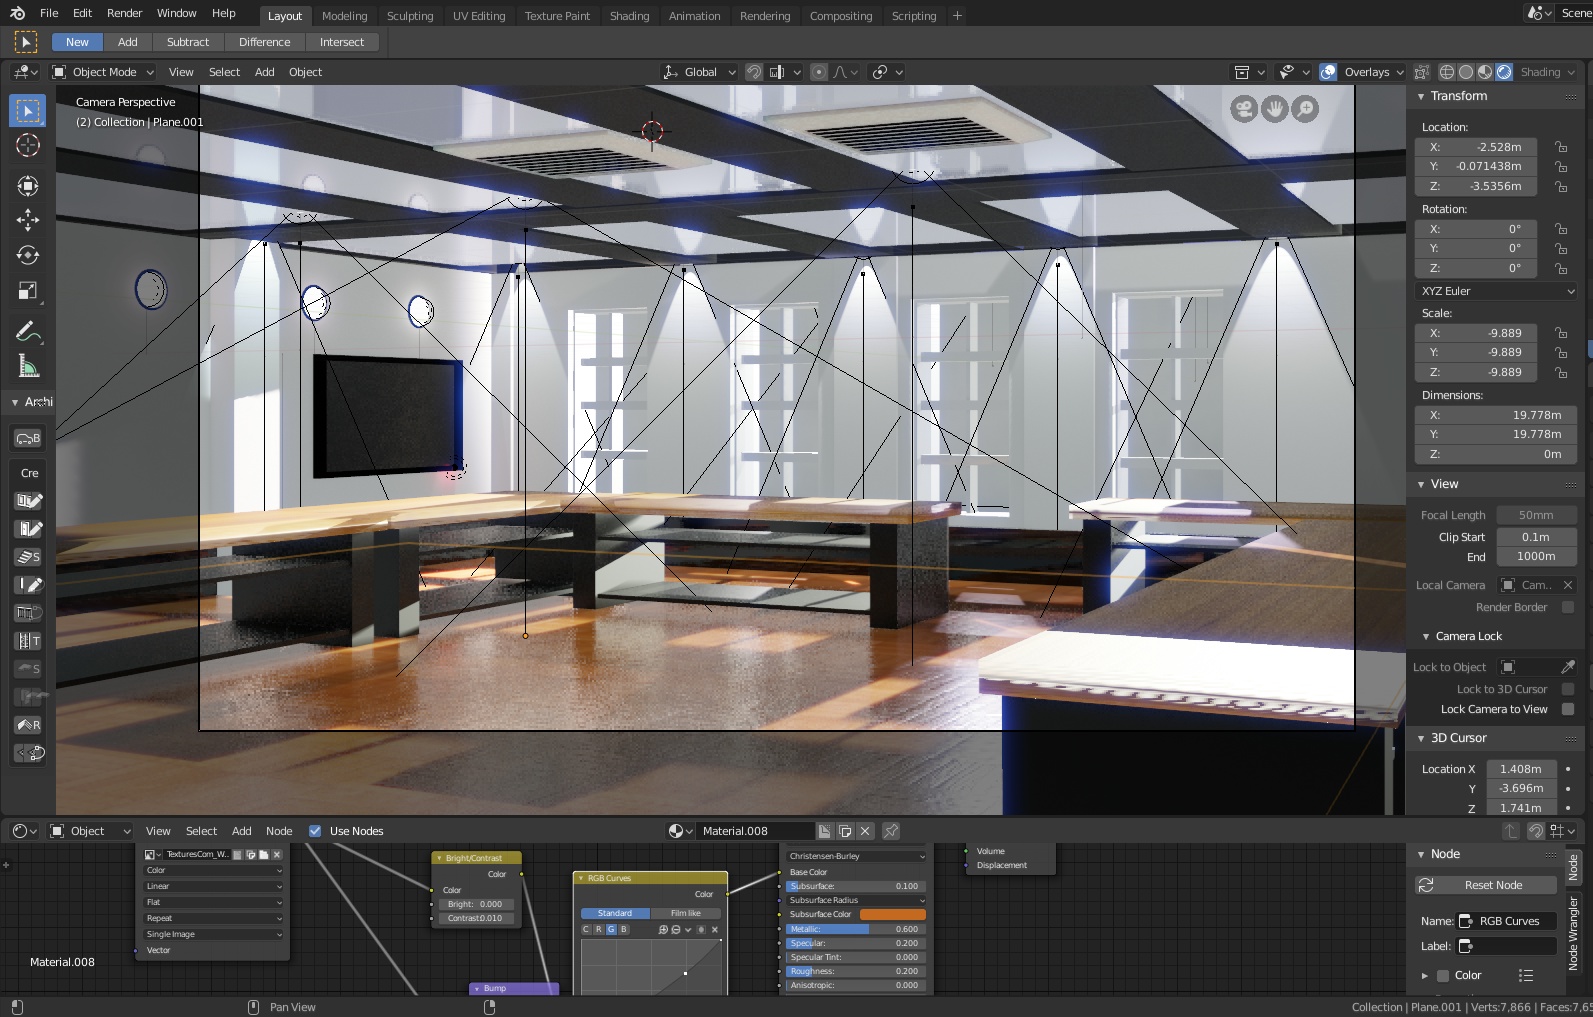Select the Scale tool
This screenshot has height=1017, width=1593.
coord(28,291)
